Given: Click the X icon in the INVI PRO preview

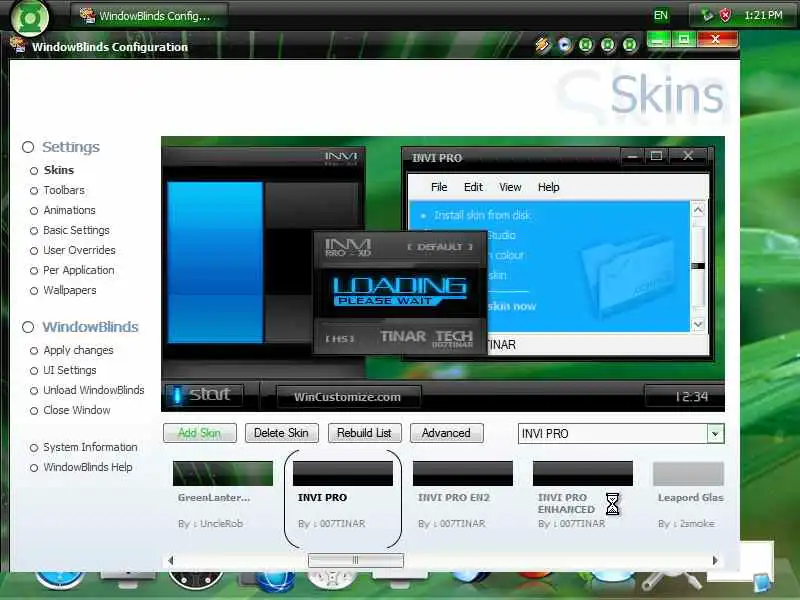Looking at the screenshot, I should click(688, 156).
